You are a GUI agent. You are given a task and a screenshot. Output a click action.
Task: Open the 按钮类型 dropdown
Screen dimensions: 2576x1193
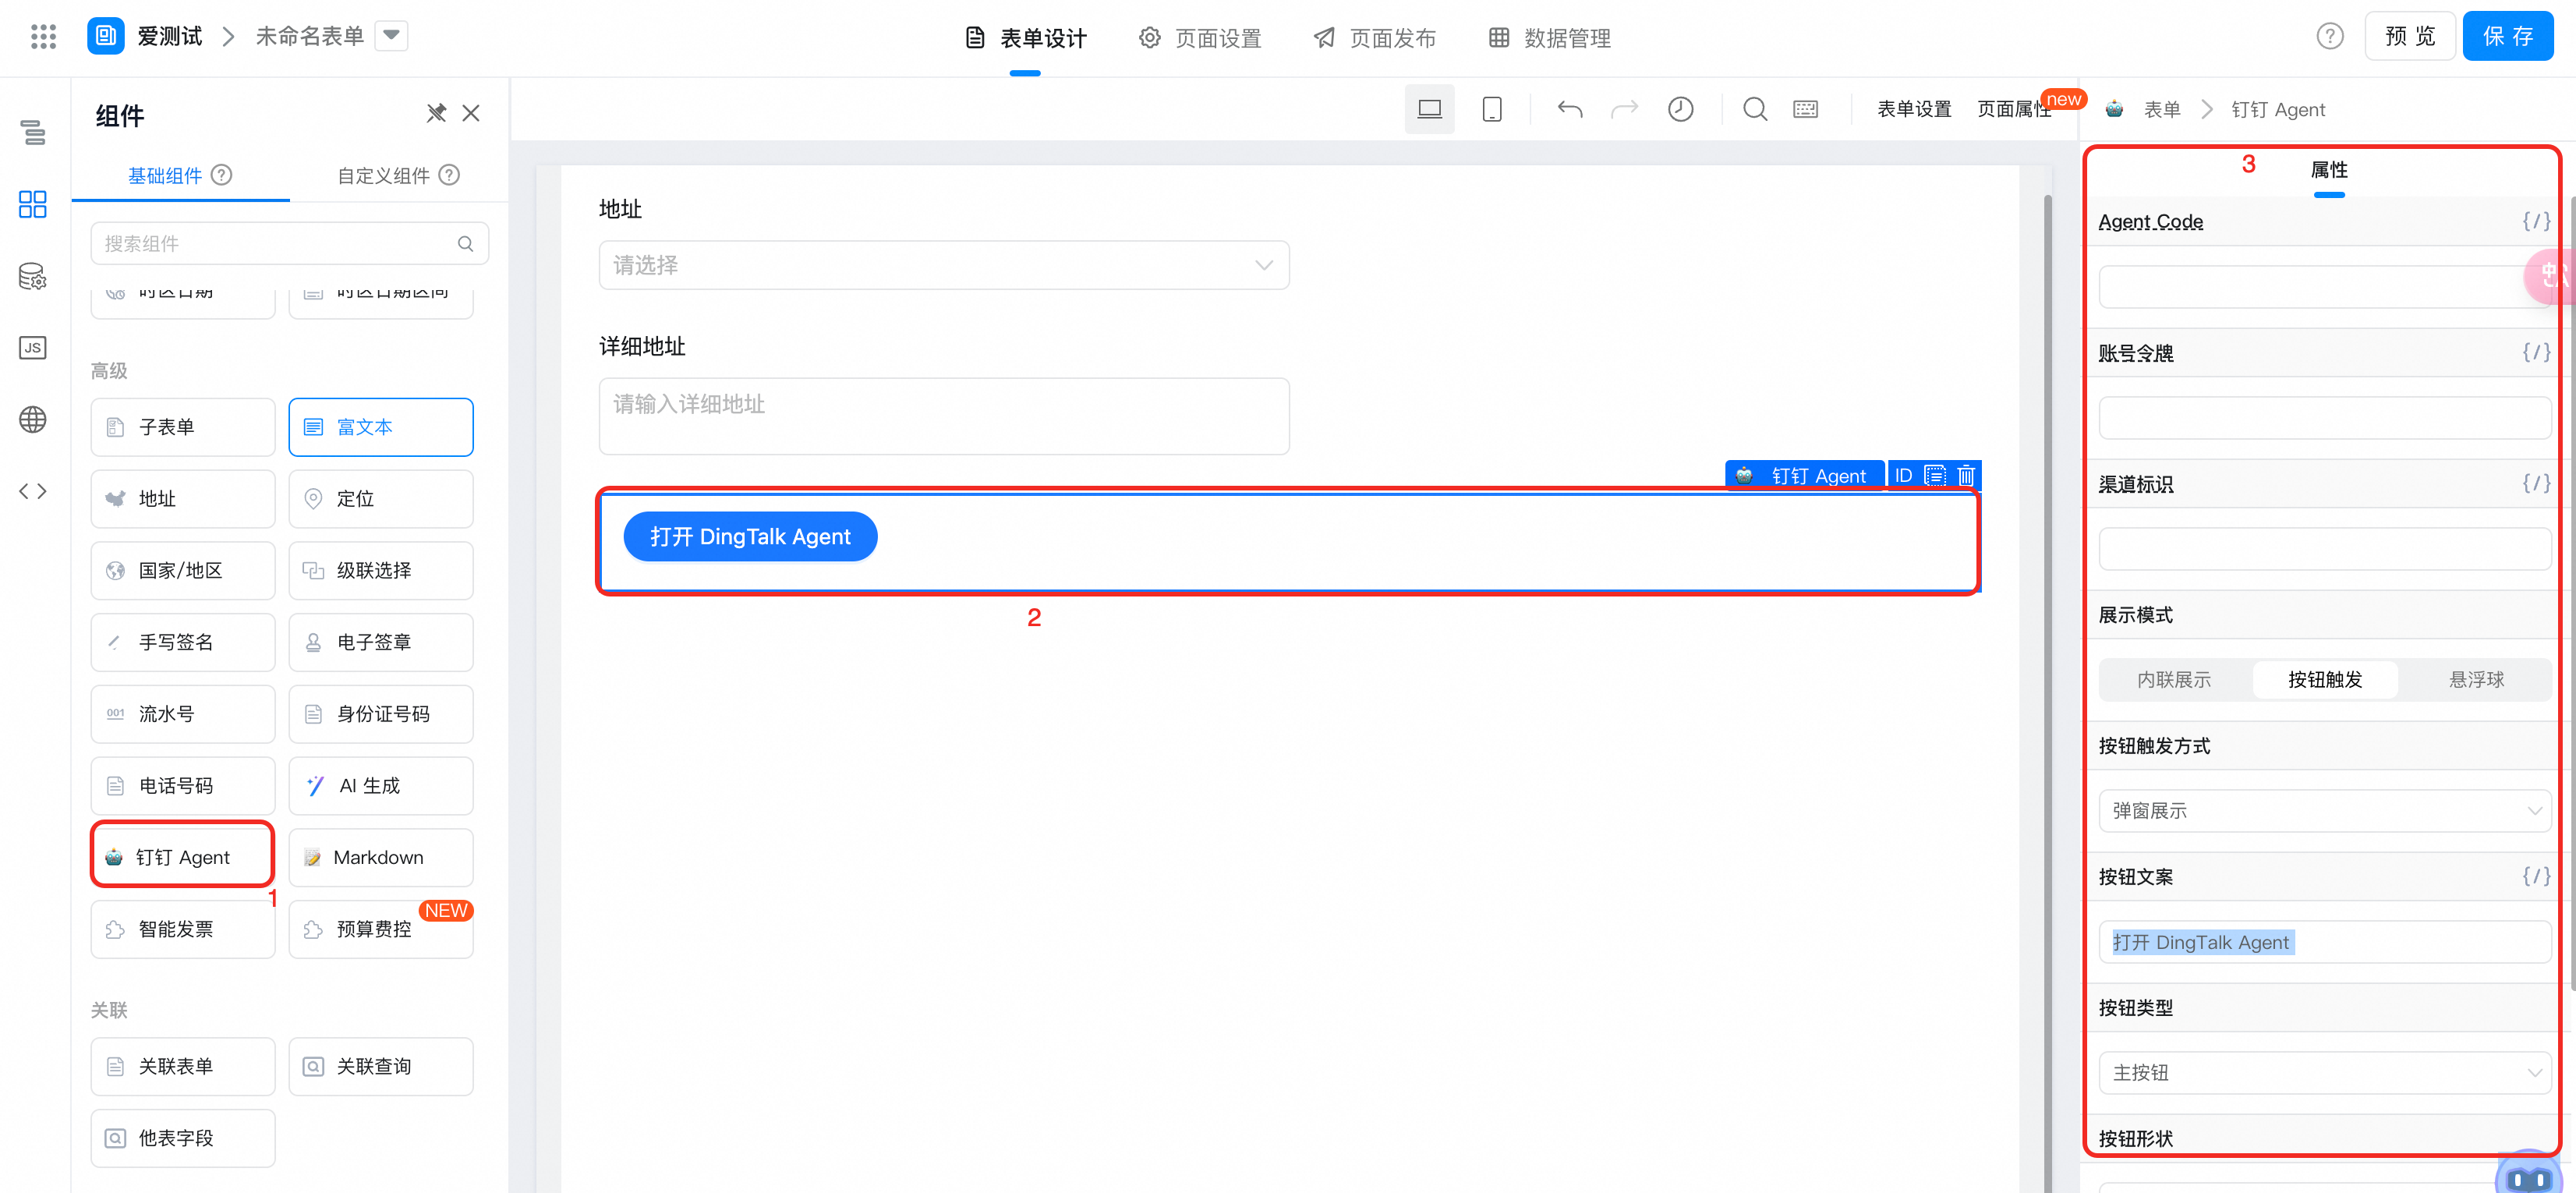(x=2325, y=1073)
